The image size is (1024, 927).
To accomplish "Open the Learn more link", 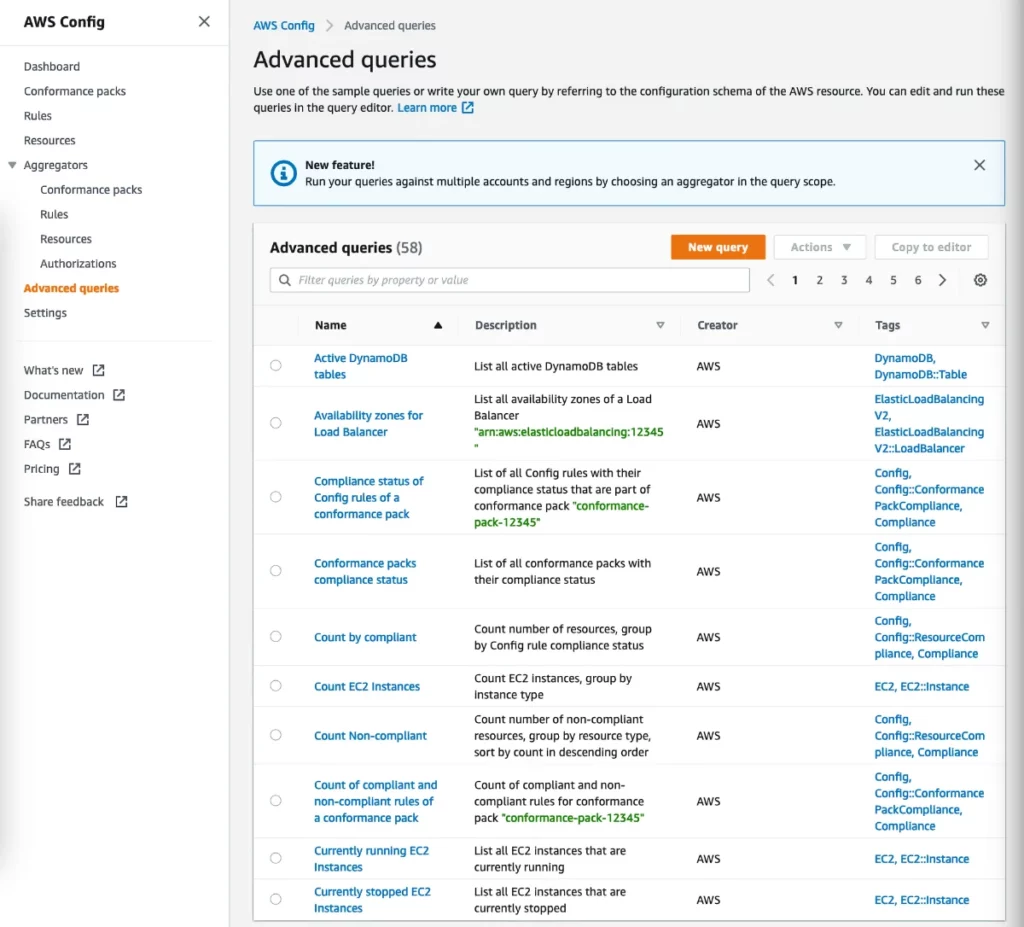I will (x=426, y=108).
